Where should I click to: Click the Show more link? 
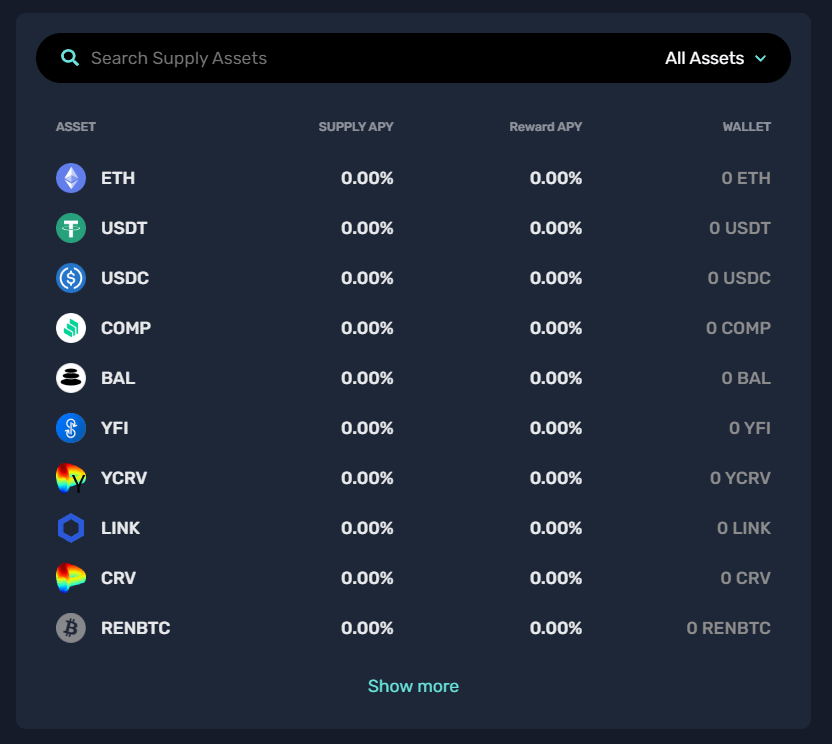pos(413,686)
